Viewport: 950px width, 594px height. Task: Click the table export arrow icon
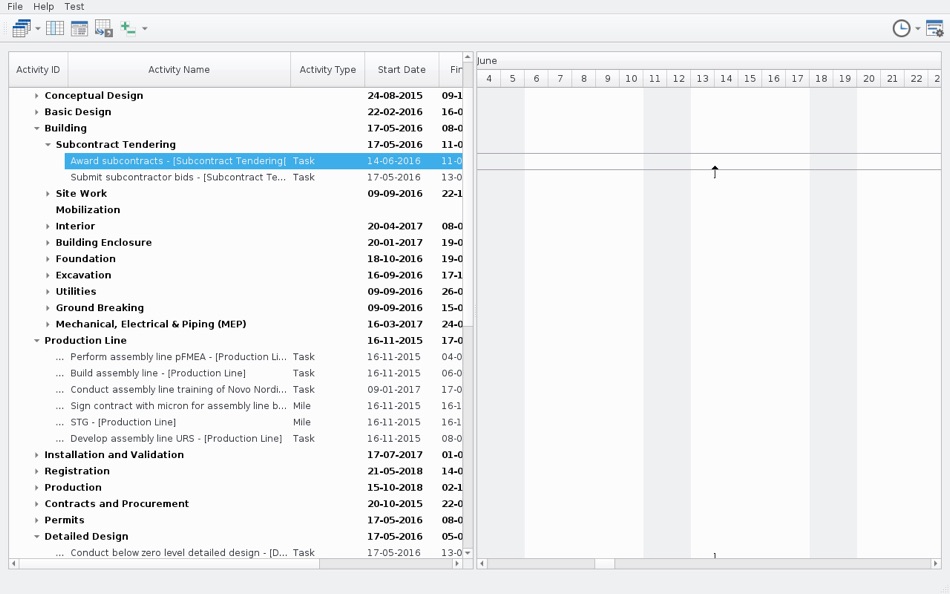point(104,28)
